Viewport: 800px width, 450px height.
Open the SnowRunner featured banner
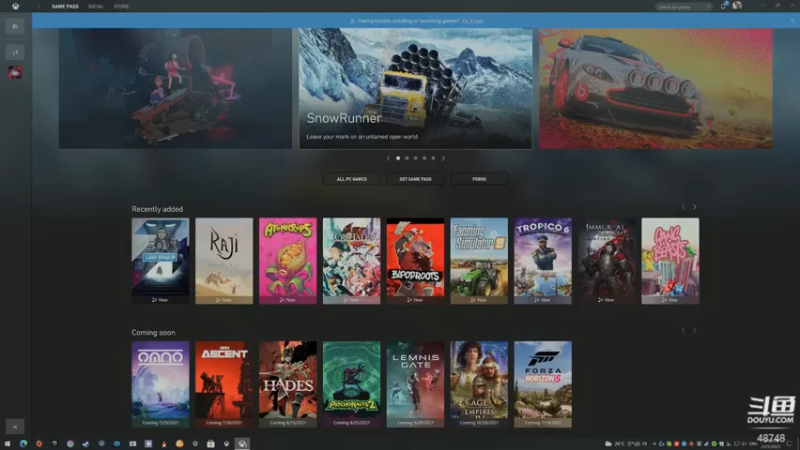(x=415, y=88)
